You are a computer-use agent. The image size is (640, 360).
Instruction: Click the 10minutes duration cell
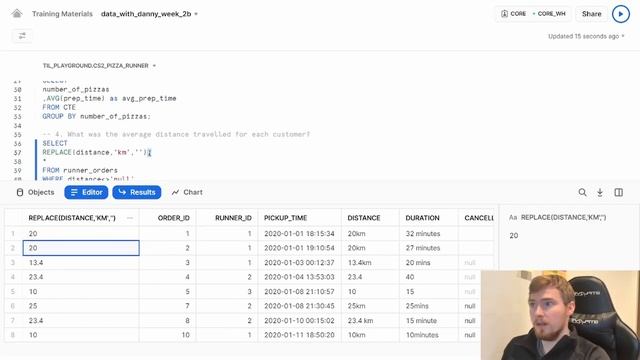[x=429, y=335]
